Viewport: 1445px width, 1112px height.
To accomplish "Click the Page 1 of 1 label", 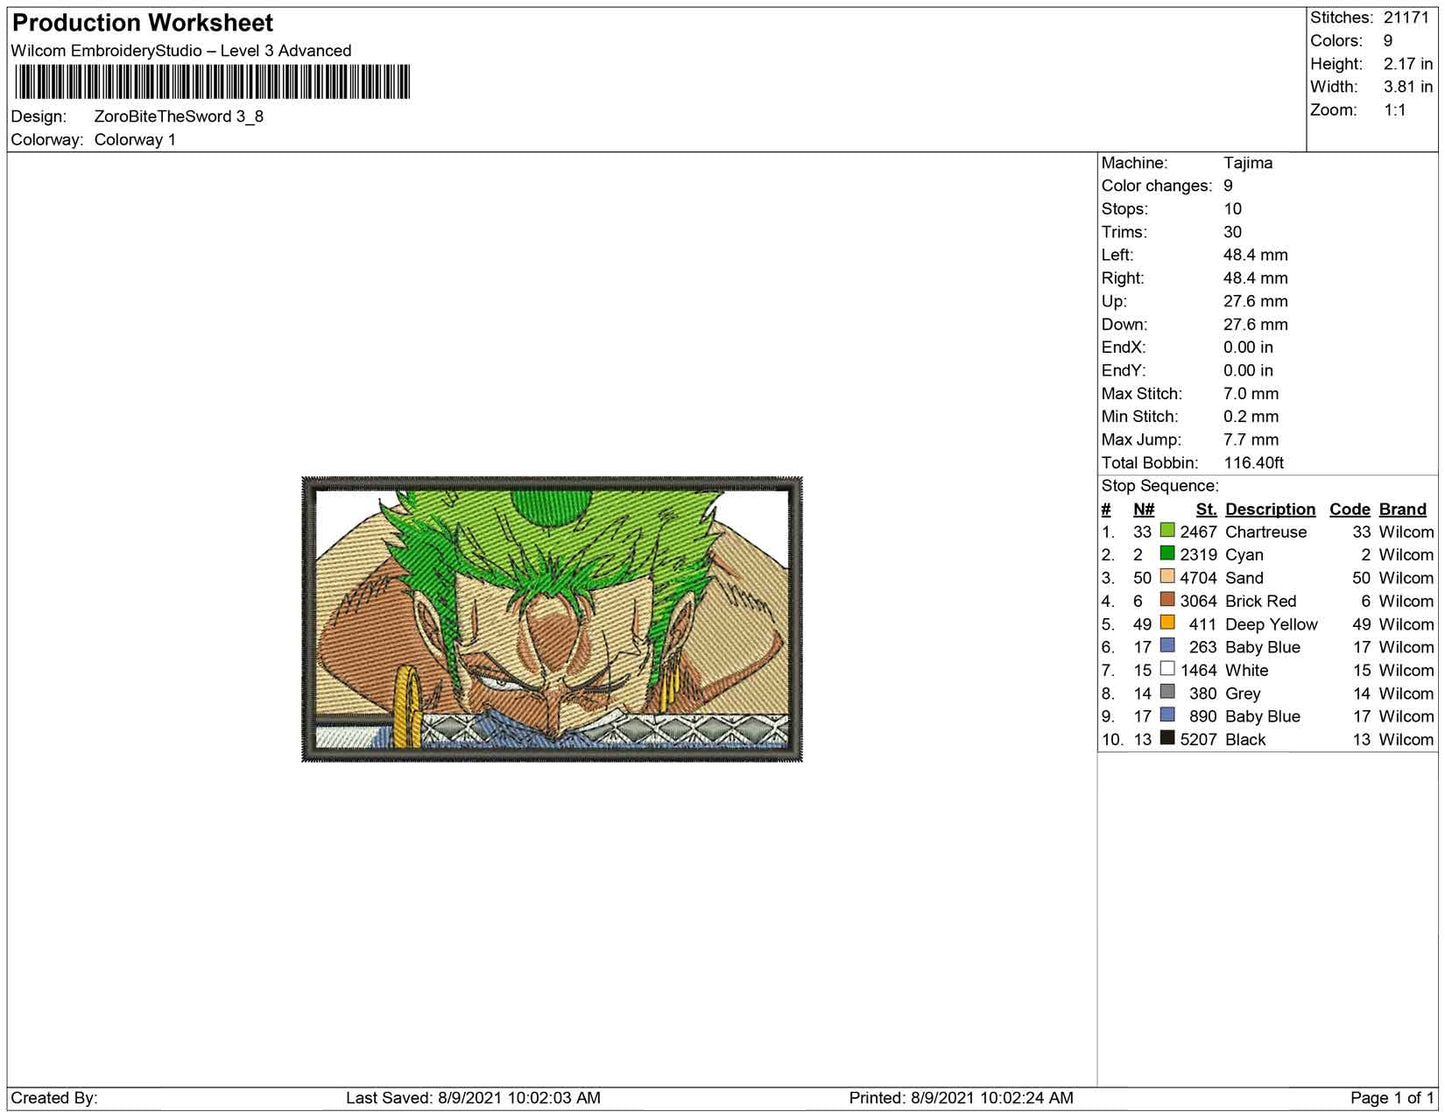I will (x=1392, y=1098).
